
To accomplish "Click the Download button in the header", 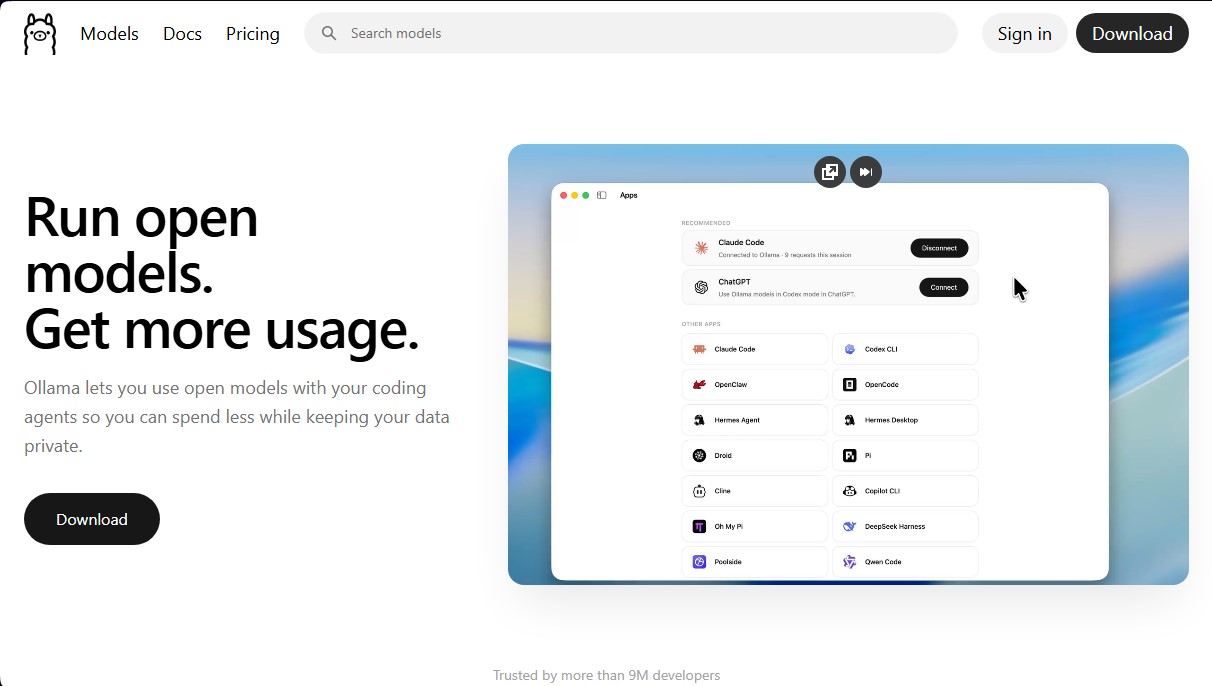I will 1132,33.
